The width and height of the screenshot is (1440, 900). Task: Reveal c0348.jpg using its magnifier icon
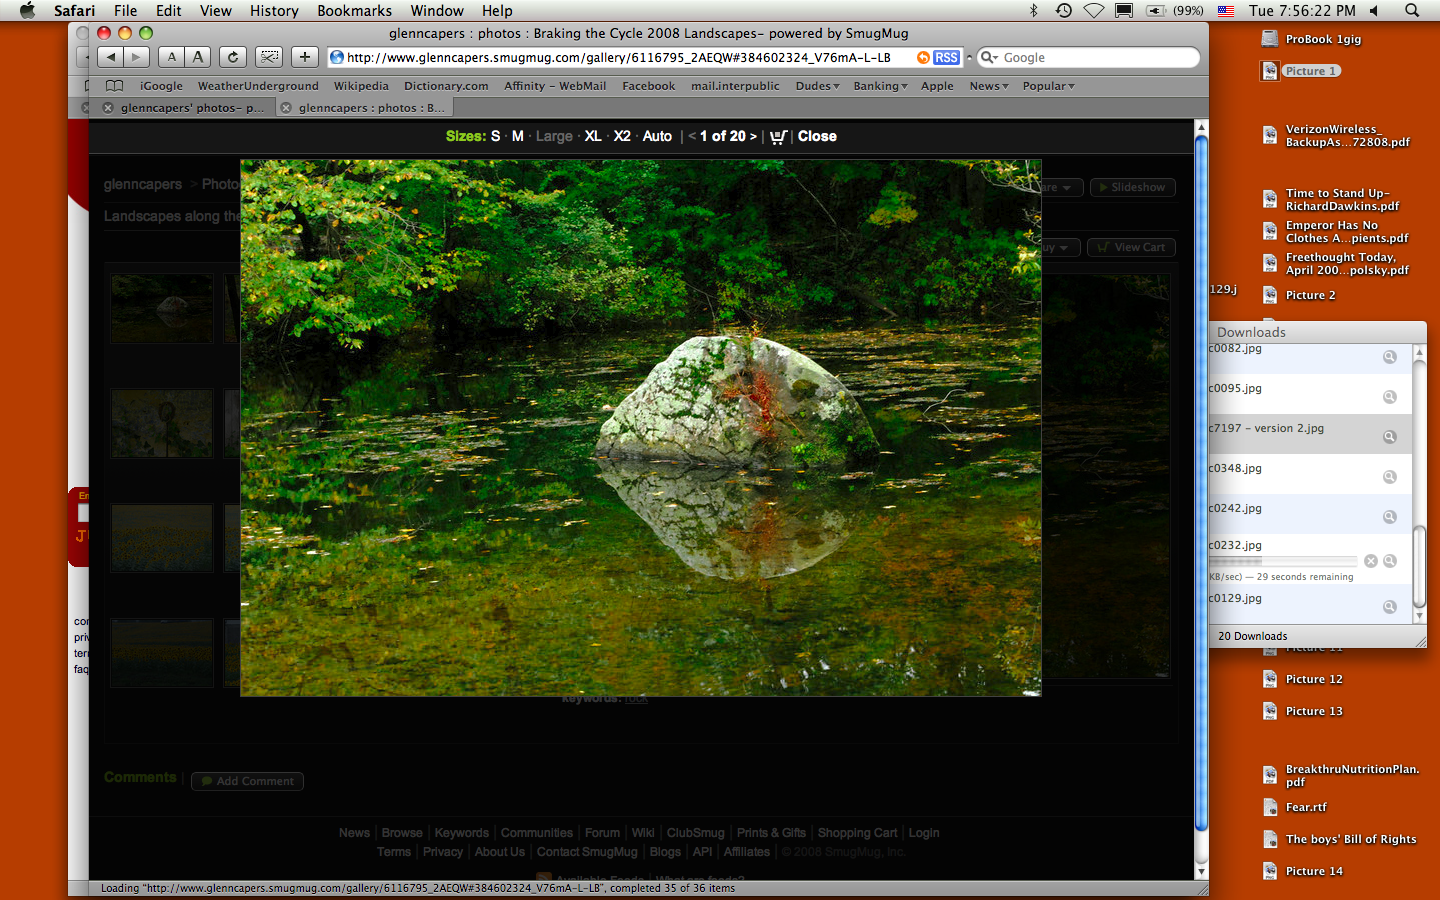pyautogui.click(x=1390, y=477)
